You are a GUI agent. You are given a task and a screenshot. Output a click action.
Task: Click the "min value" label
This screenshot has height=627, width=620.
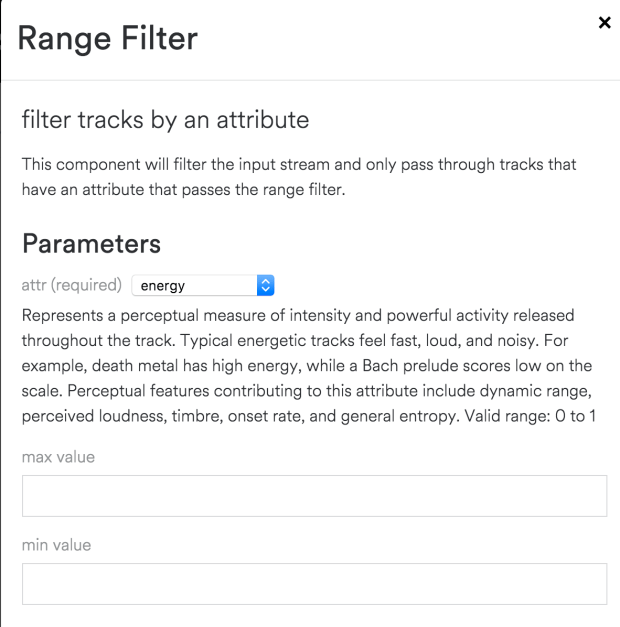(x=56, y=545)
